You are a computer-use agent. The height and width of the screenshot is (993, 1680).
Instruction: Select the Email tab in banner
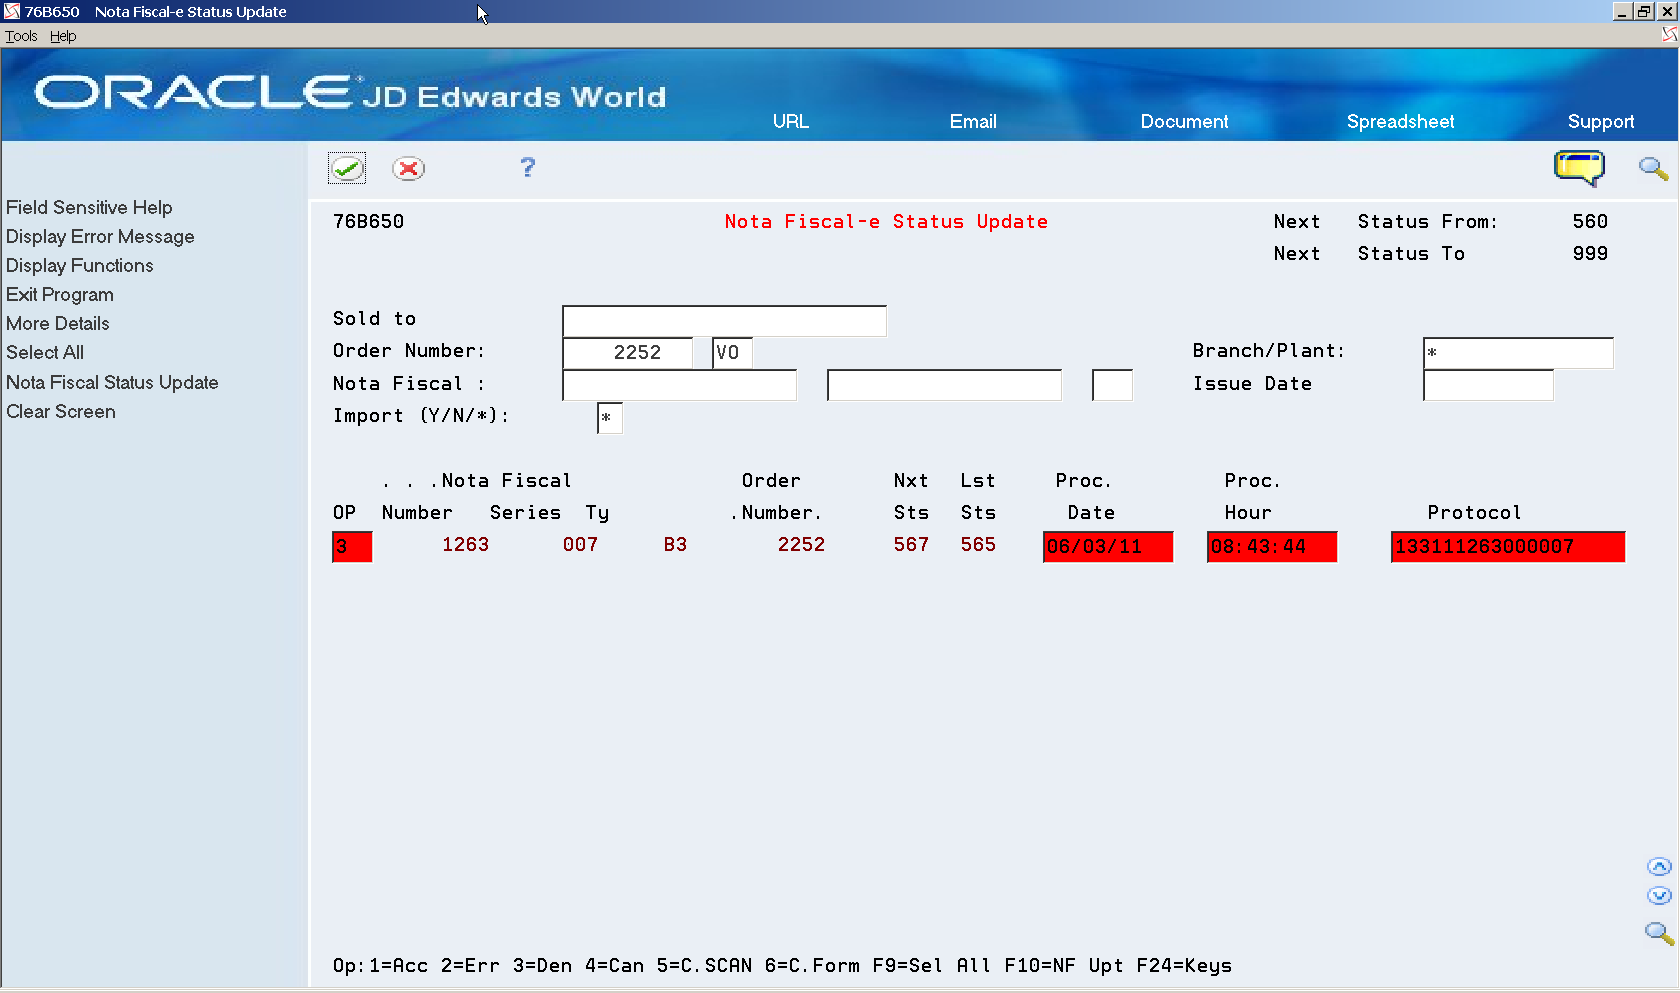[973, 121]
